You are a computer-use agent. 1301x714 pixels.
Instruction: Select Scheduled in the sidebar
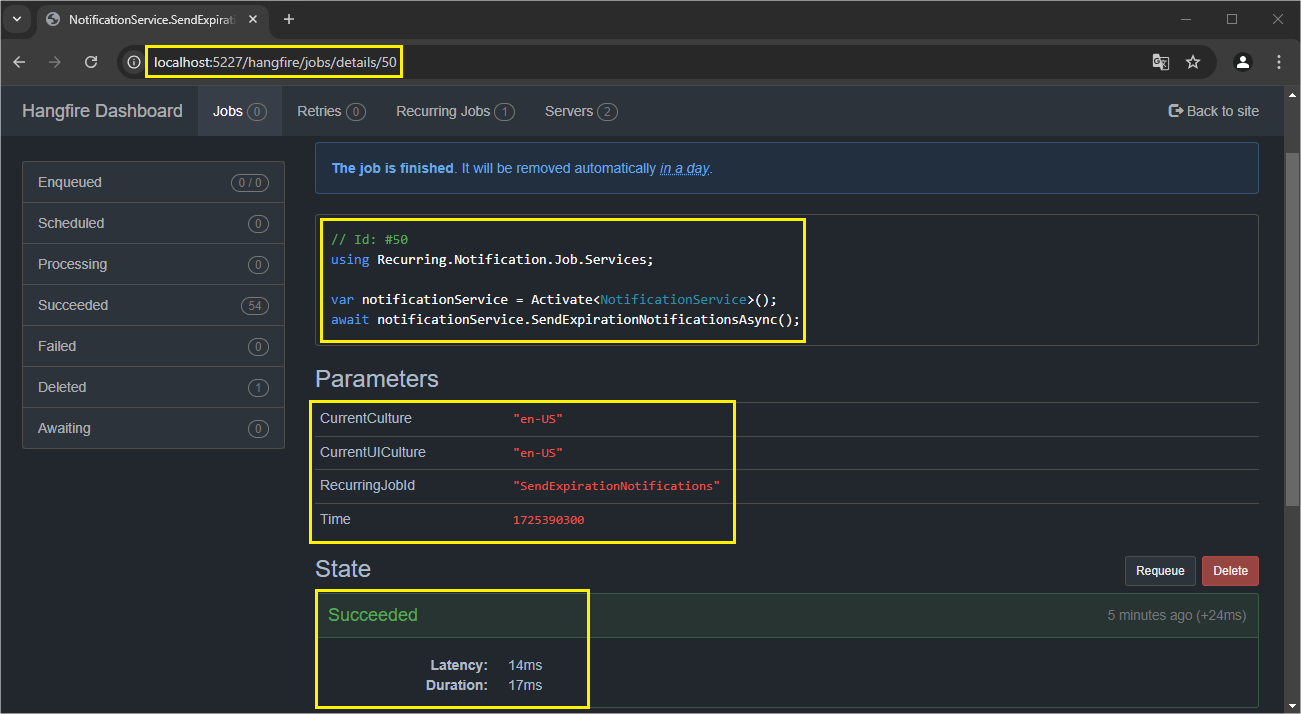[153, 223]
